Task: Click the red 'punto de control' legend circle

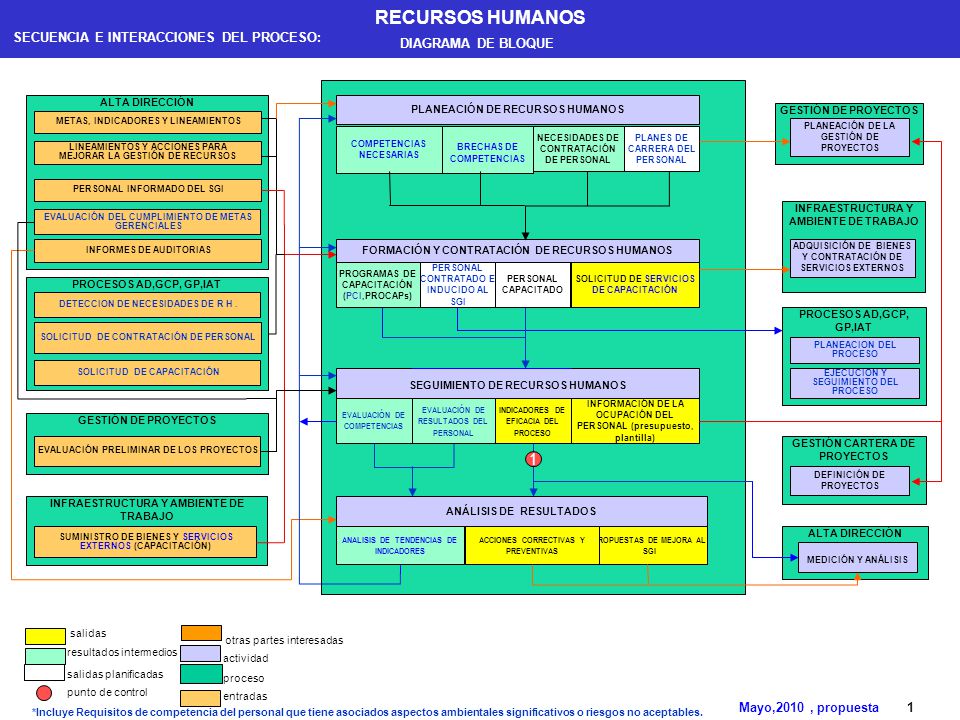Action: click(x=43, y=692)
